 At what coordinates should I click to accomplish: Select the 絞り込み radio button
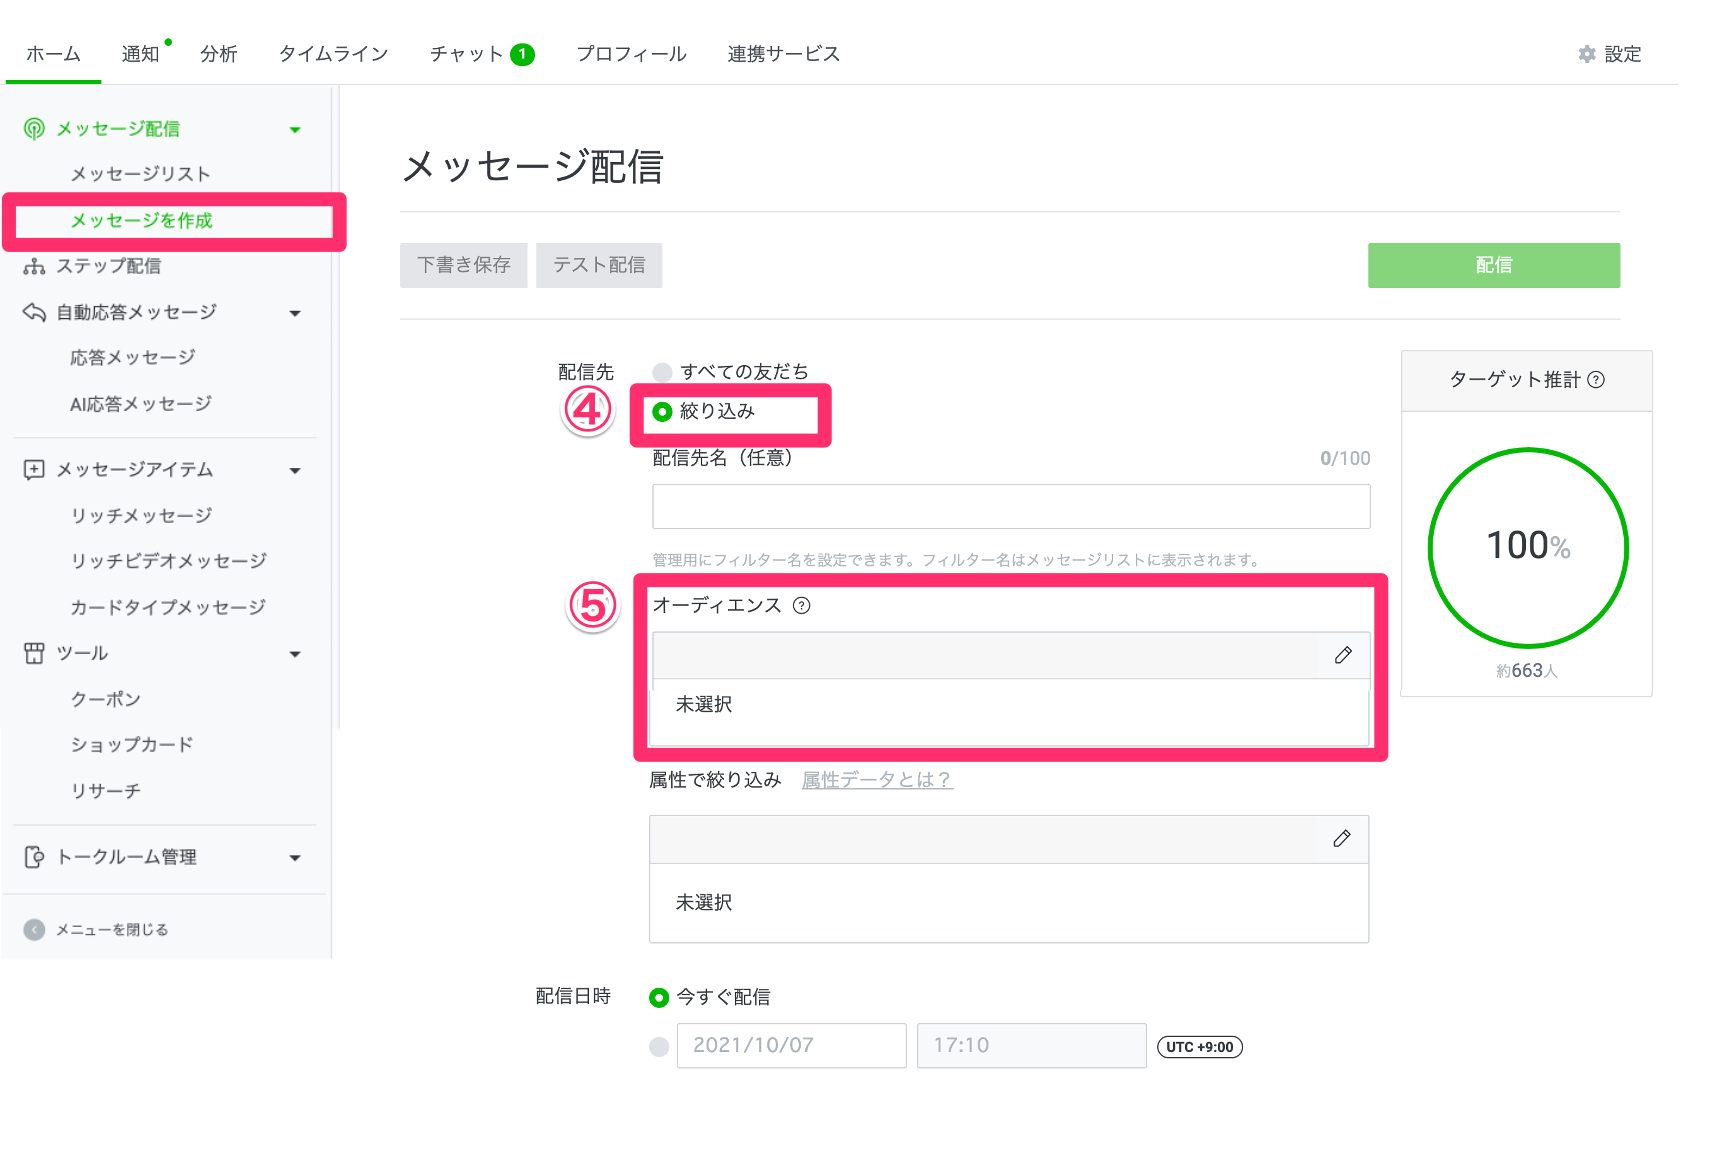663,411
